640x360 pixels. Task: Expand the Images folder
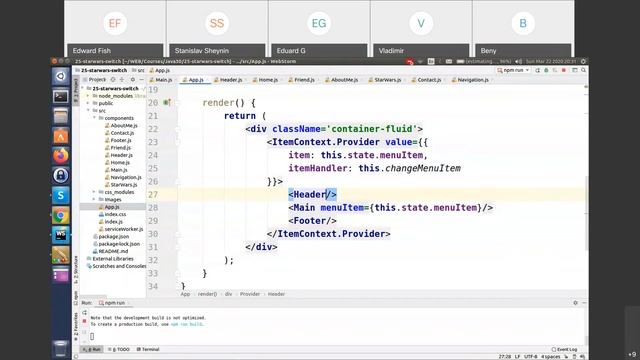point(94,199)
